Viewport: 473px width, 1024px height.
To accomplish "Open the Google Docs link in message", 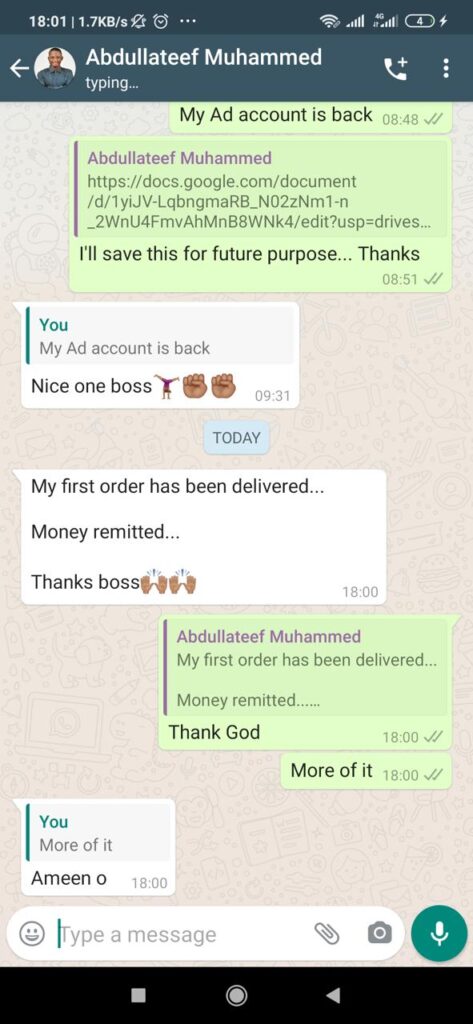I will click(259, 202).
